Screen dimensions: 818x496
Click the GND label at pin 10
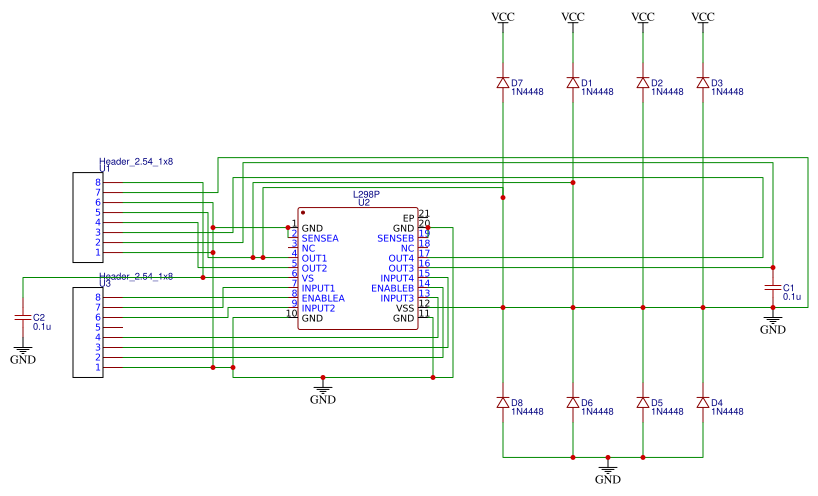click(312, 318)
